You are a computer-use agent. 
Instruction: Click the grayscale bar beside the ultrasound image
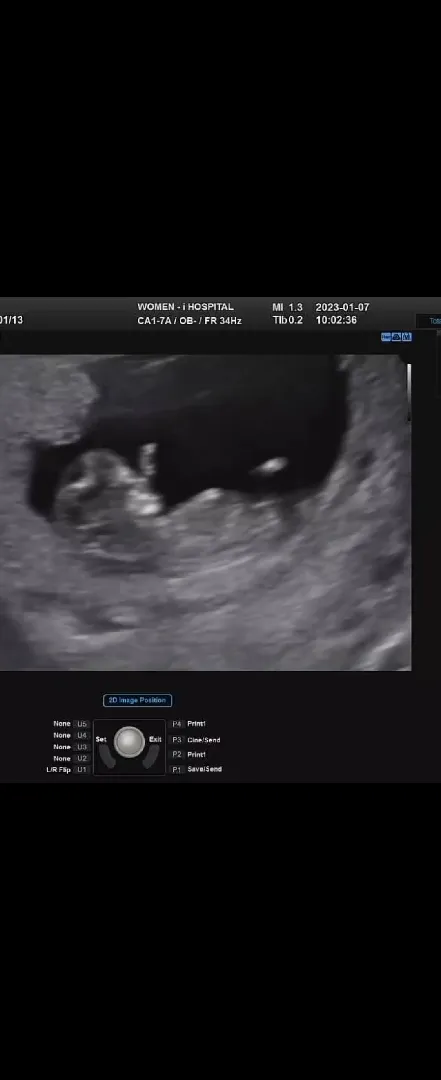click(x=409, y=391)
